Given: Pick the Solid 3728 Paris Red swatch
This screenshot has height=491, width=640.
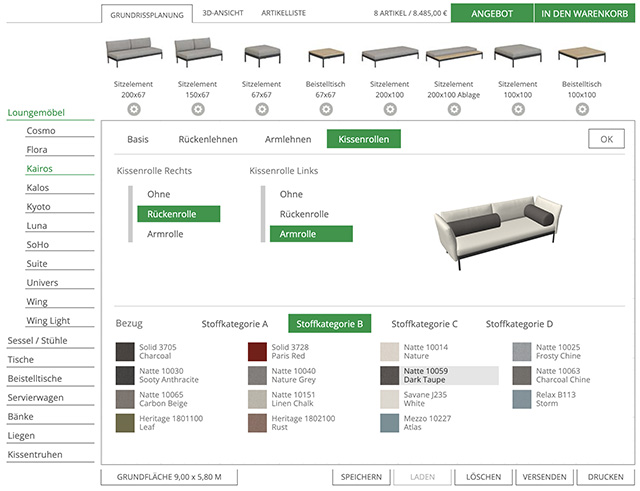Looking at the screenshot, I should 258,351.
